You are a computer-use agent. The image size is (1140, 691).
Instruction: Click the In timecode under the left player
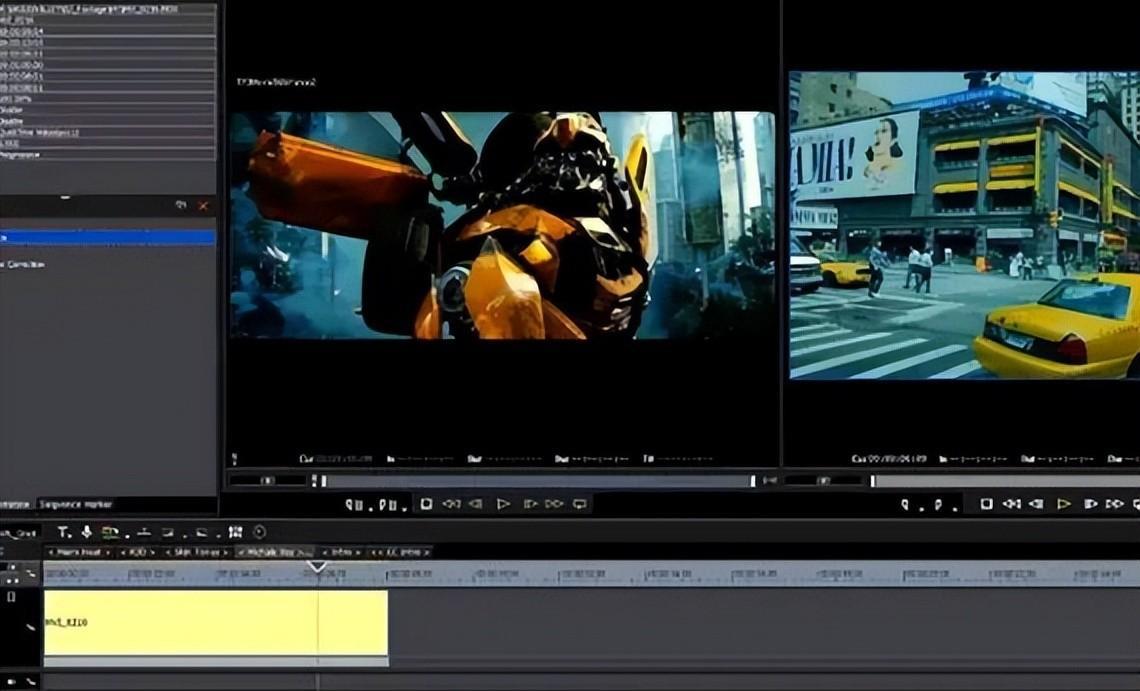pos(420,459)
